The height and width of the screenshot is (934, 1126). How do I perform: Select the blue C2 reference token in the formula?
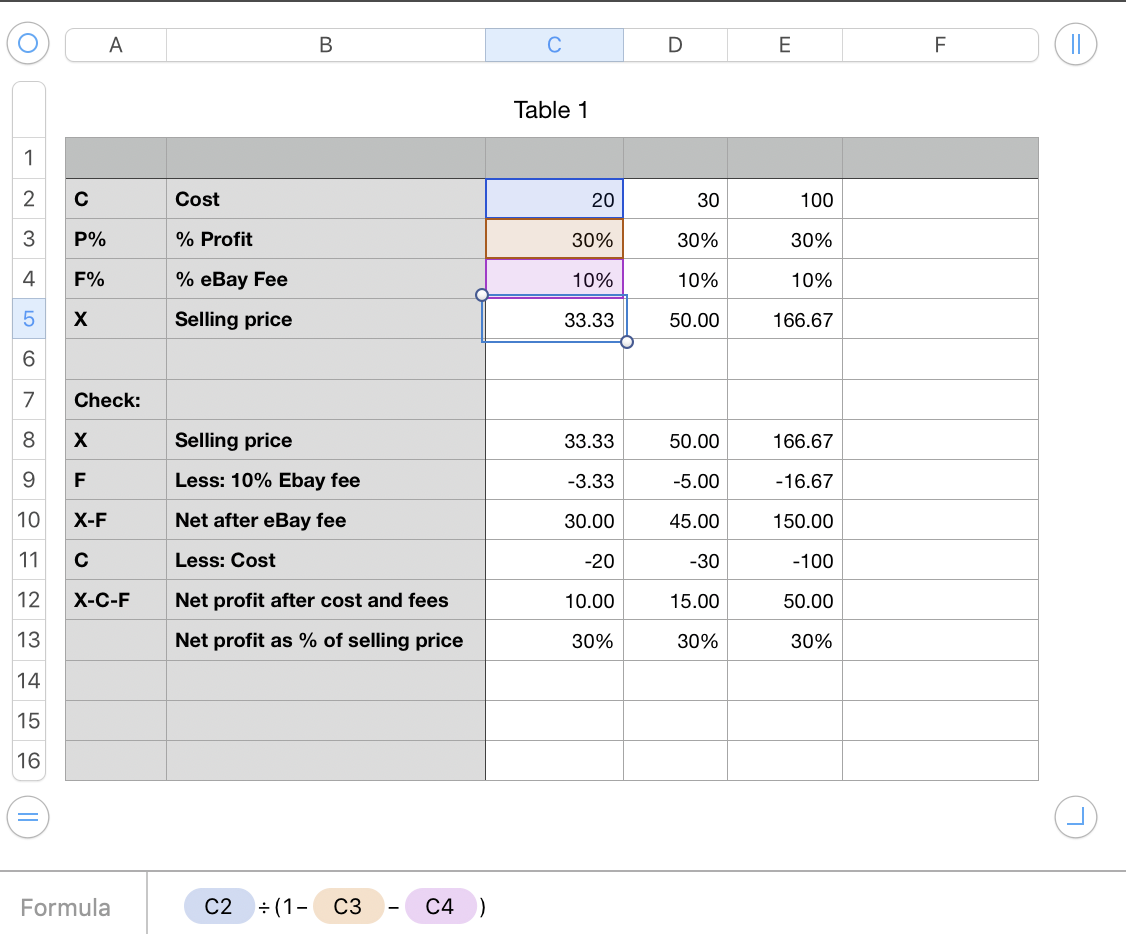[x=218, y=906]
